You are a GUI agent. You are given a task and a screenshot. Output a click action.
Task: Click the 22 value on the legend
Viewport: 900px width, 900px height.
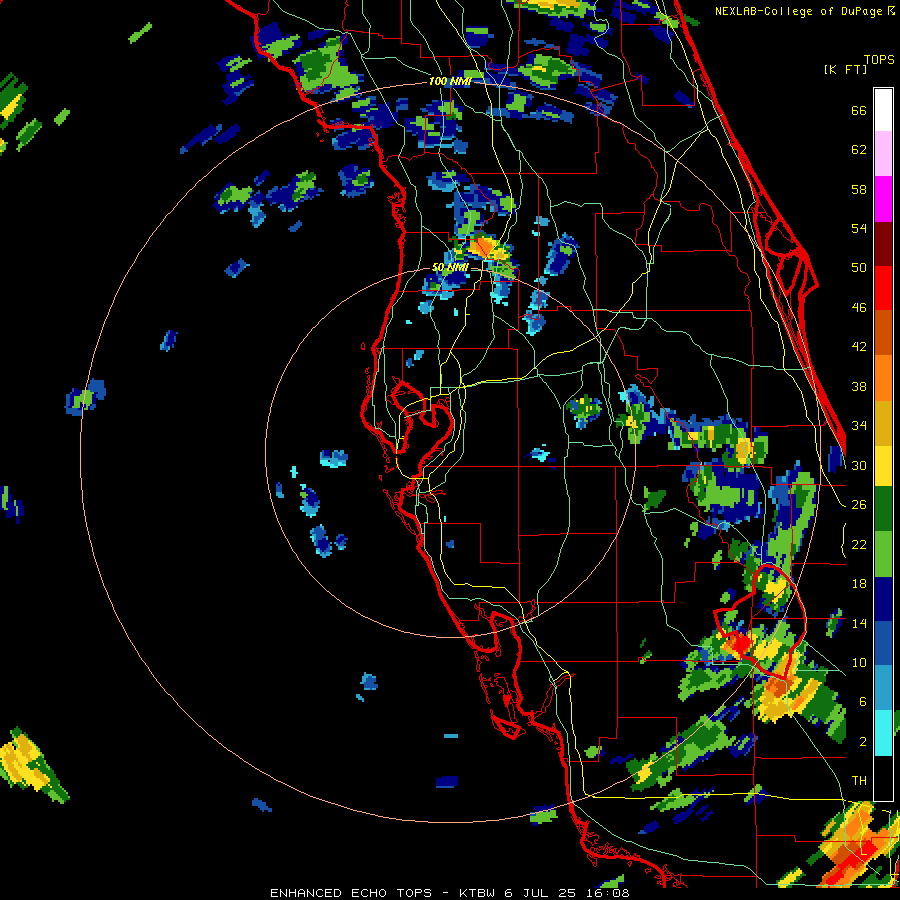click(859, 544)
